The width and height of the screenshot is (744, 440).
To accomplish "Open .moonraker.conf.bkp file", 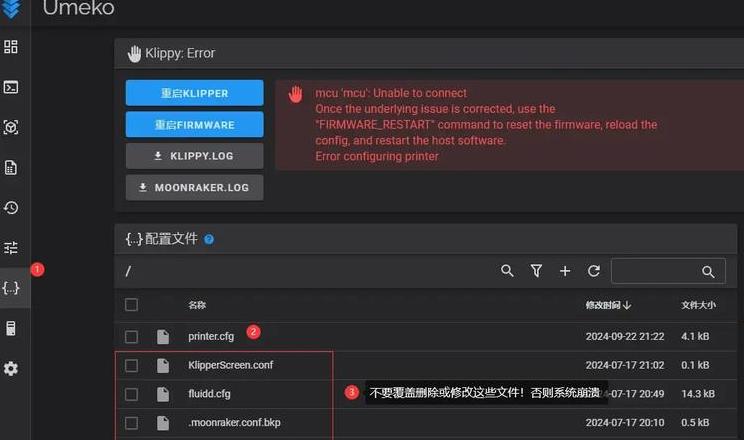I will point(234,422).
